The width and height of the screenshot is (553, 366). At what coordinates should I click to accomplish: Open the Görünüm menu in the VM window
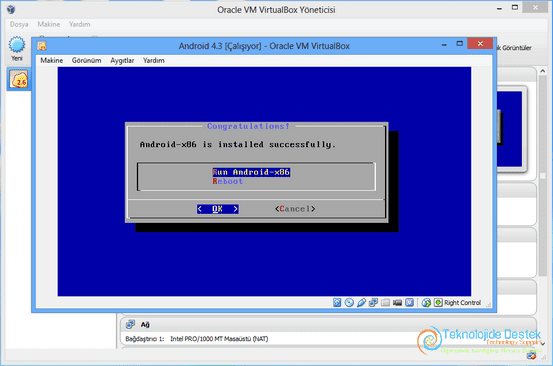pos(86,60)
